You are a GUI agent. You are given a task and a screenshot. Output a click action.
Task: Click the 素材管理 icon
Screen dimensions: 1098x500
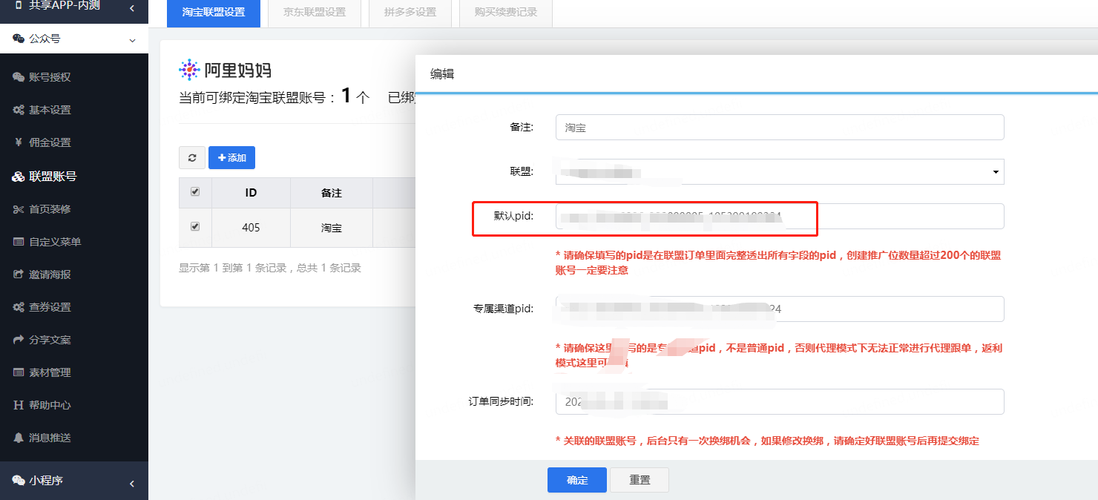pos(18,373)
